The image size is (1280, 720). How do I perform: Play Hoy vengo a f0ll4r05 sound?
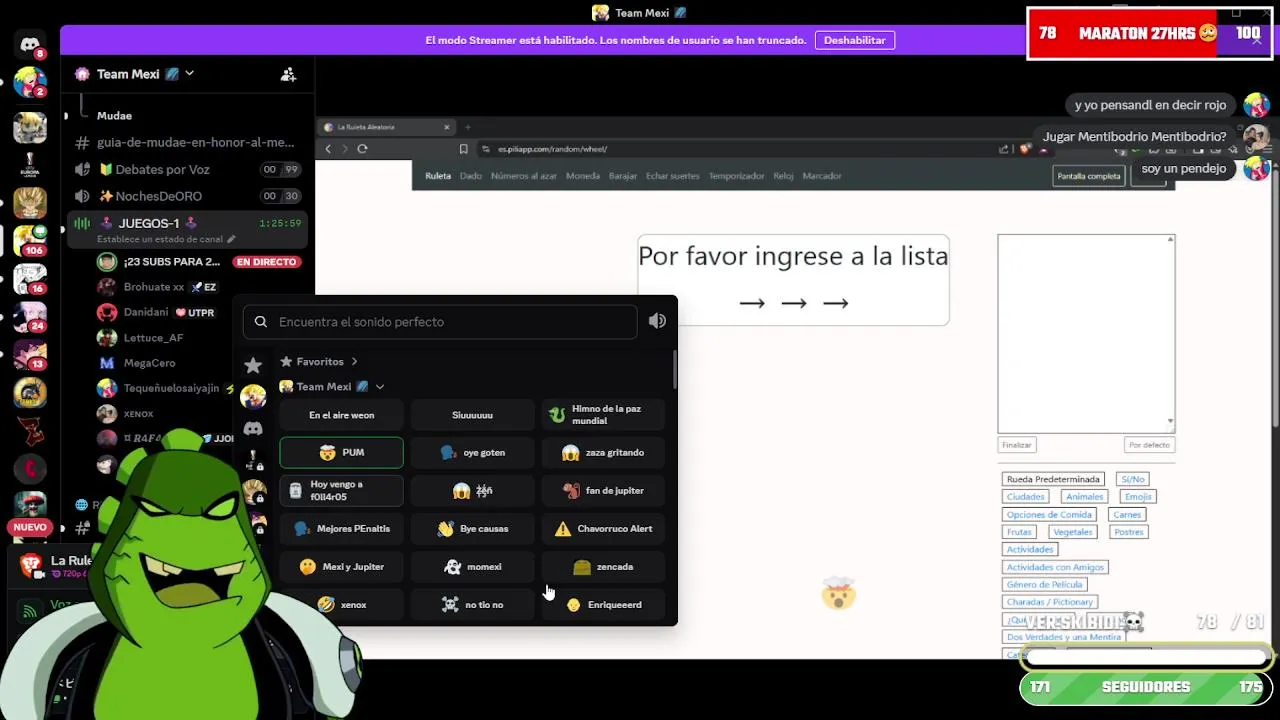click(x=341, y=491)
